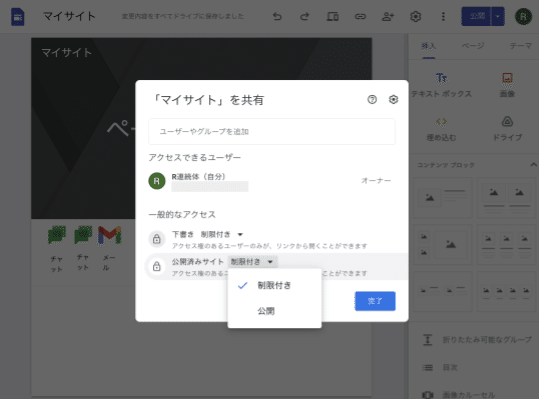Open the device preview icon
This screenshot has width=539, height=399.
[332, 16]
